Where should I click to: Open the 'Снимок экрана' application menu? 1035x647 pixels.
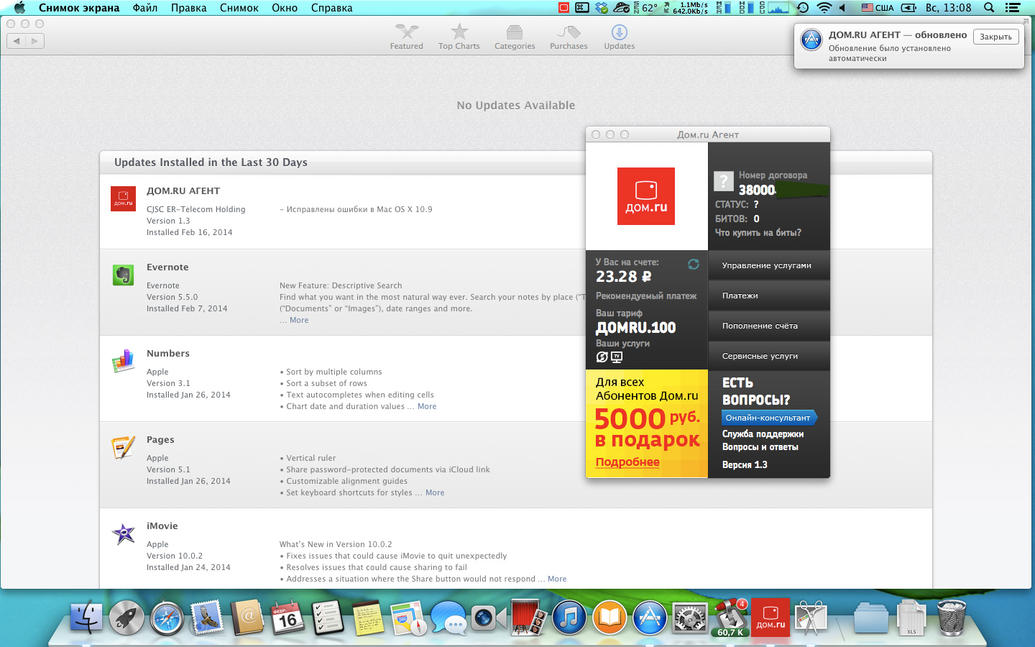(x=79, y=8)
